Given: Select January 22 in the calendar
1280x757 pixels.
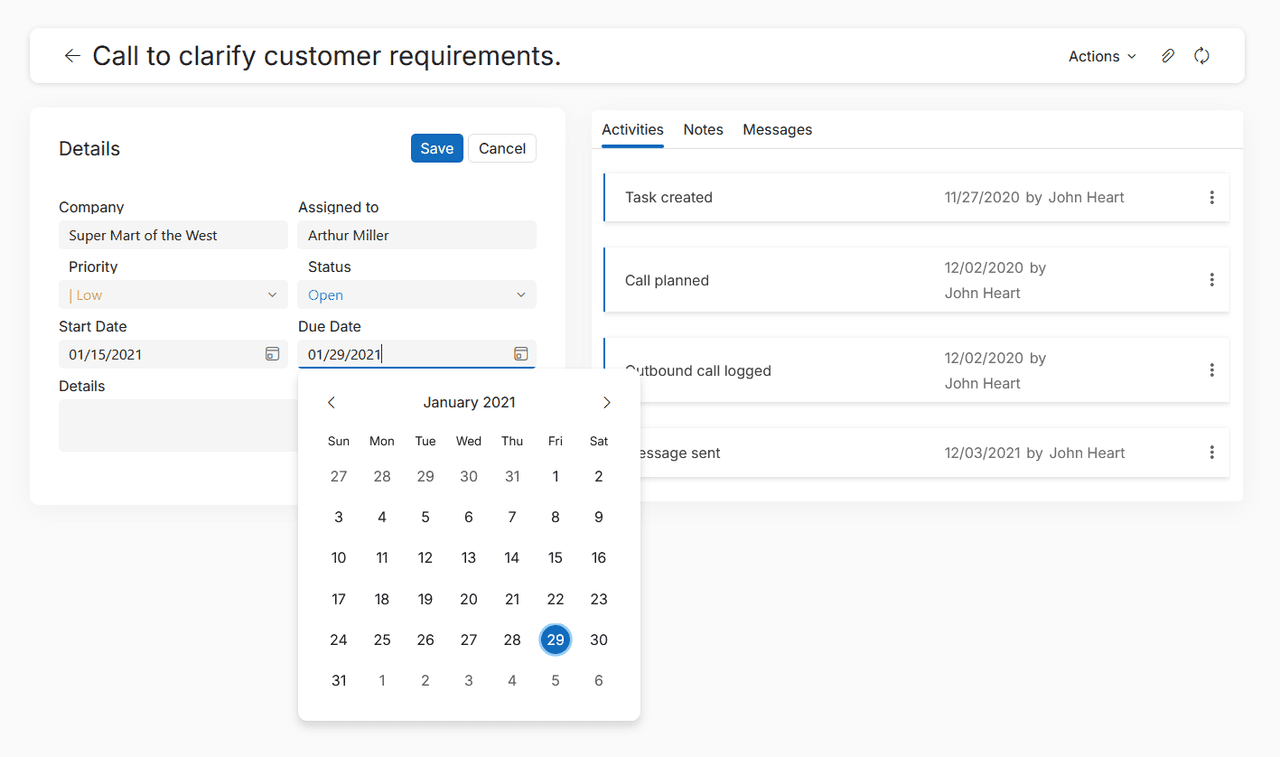Looking at the screenshot, I should (x=555, y=599).
